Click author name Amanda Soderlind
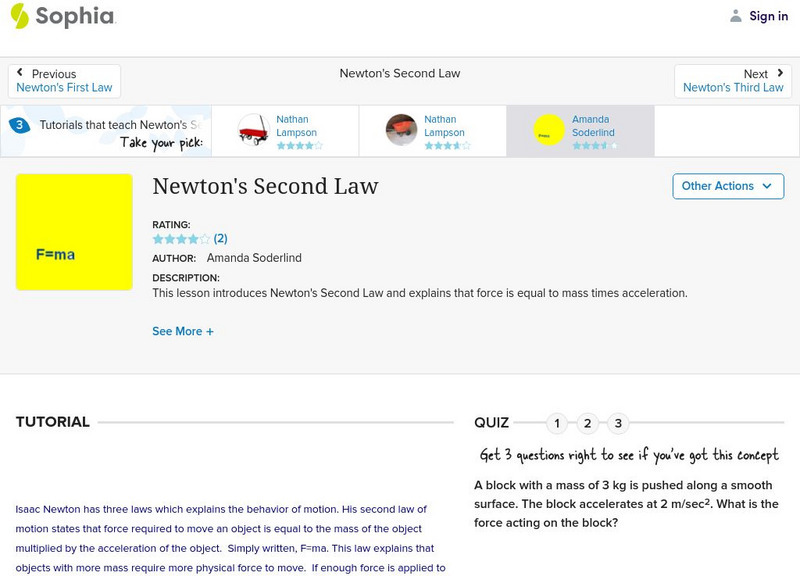The height and width of the screenshot is (576, 800). click(x=254, y=258)
